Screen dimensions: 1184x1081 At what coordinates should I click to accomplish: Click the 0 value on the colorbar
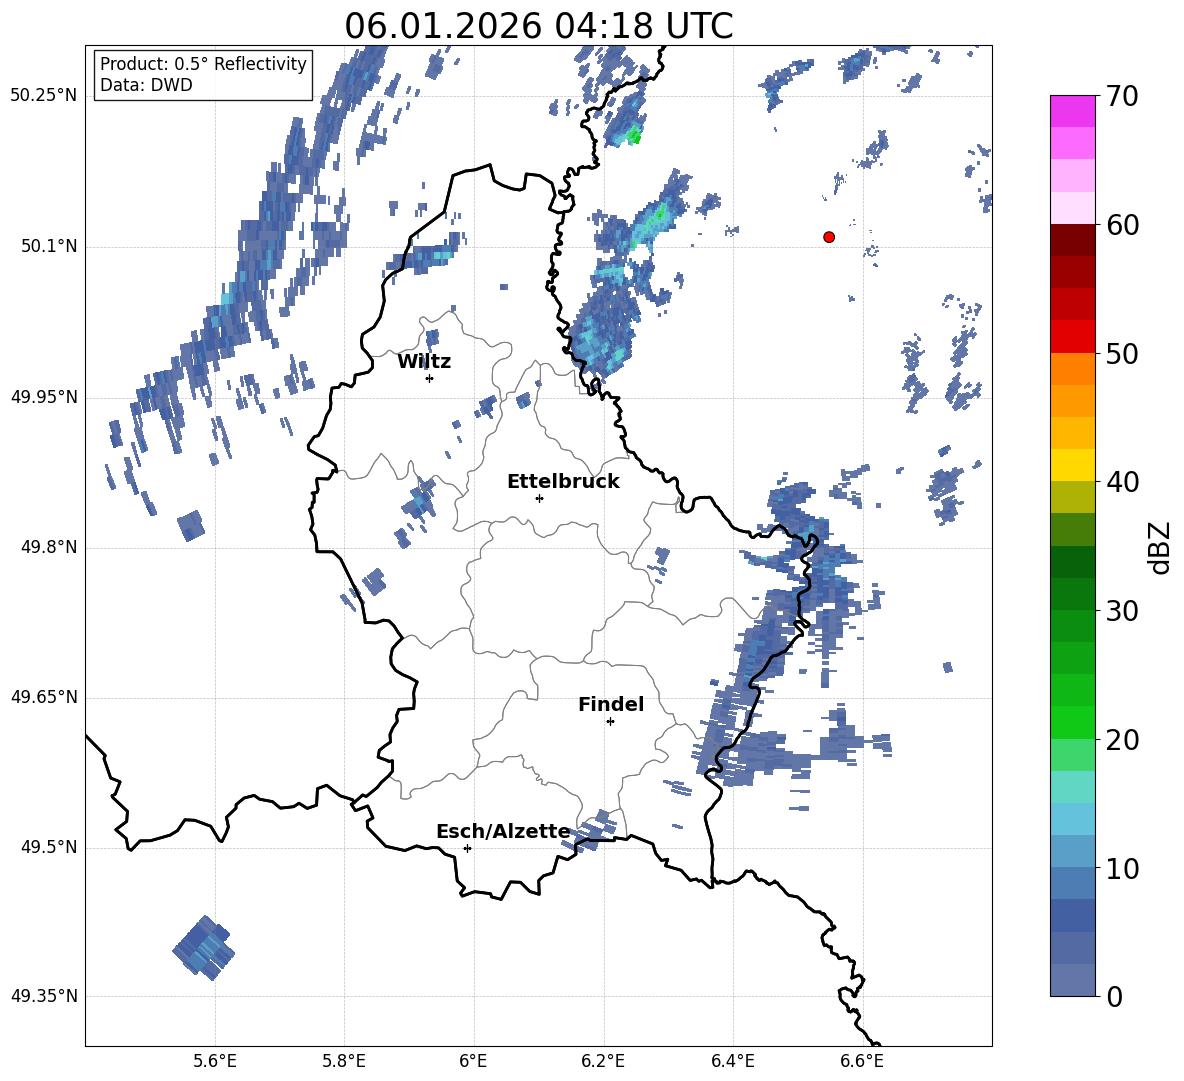1114,996
